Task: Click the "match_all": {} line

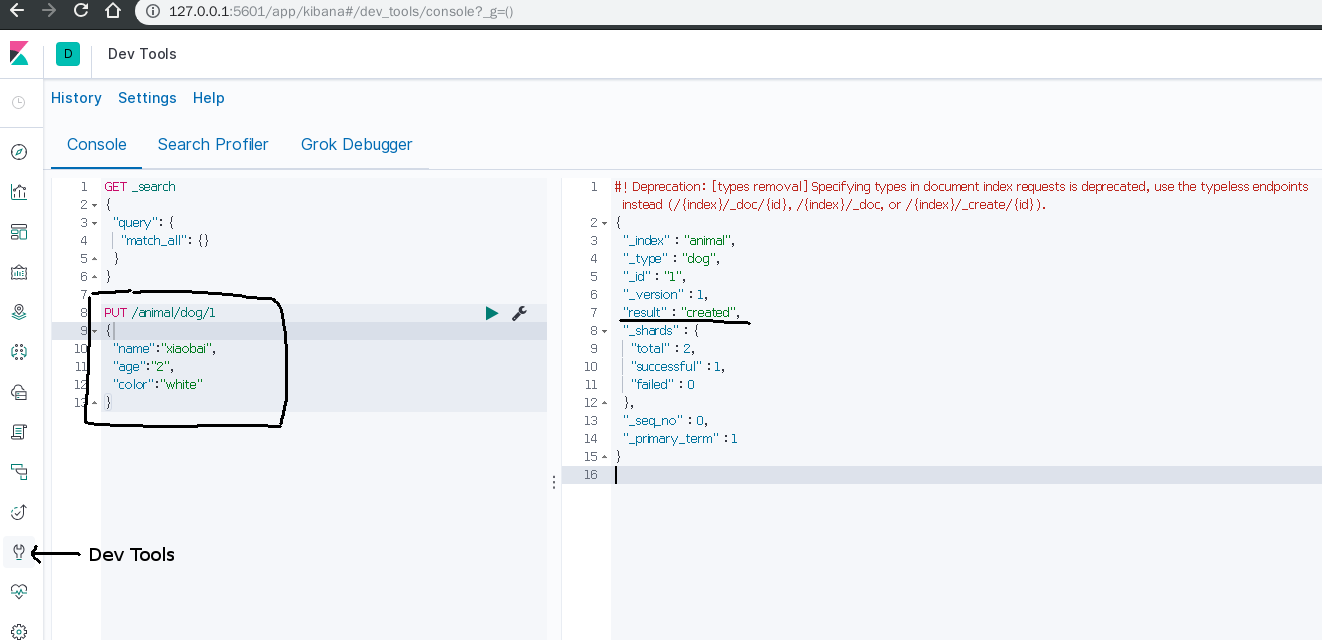Action: 164,241
